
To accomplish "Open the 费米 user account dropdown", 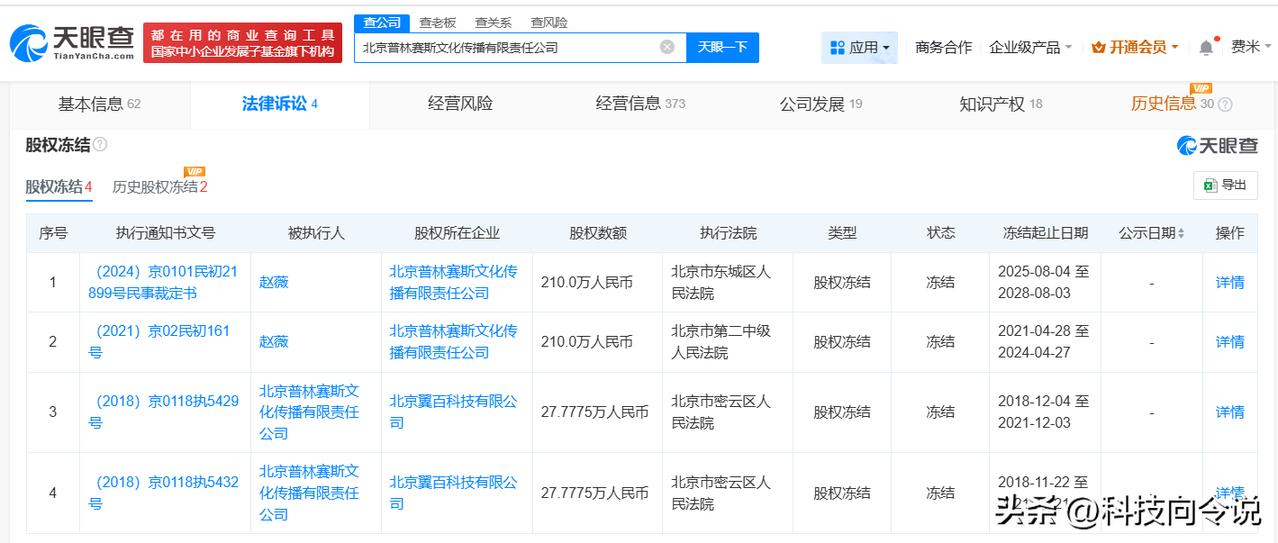I will (1251, 47).
